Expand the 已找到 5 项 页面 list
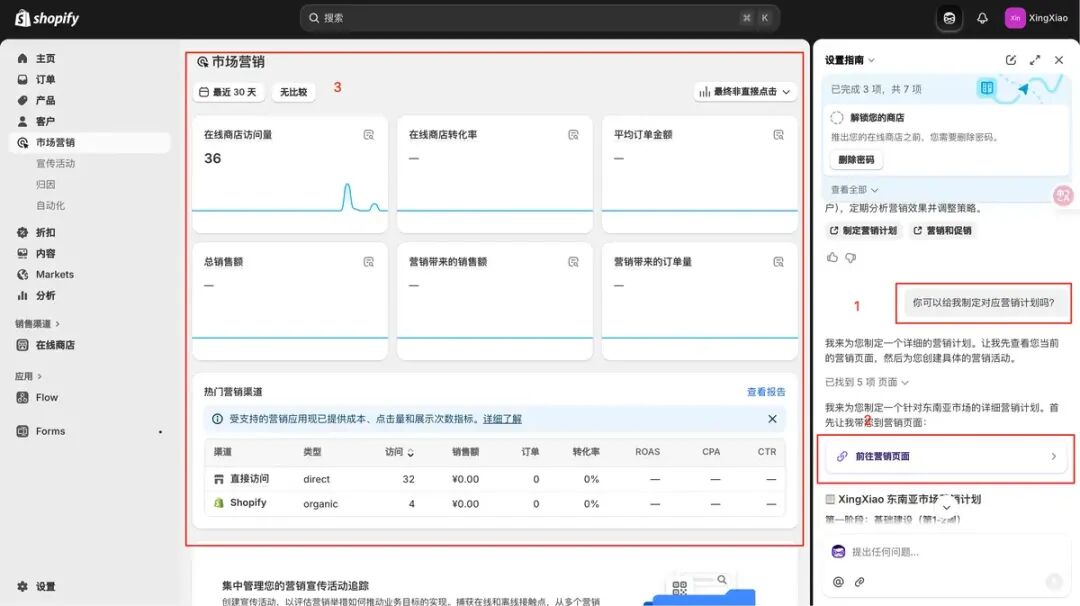This screenshot has width=1080, height=606. pyautogui.click(x=867, y=382)
